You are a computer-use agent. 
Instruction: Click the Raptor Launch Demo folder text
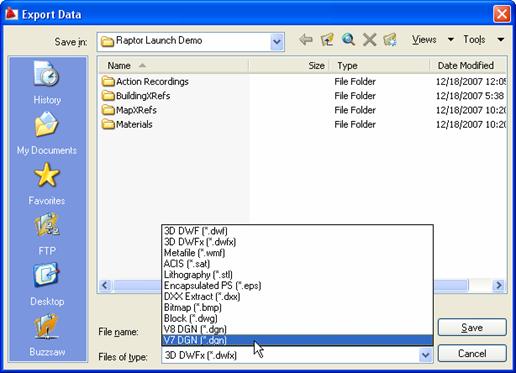coord(159,41)
